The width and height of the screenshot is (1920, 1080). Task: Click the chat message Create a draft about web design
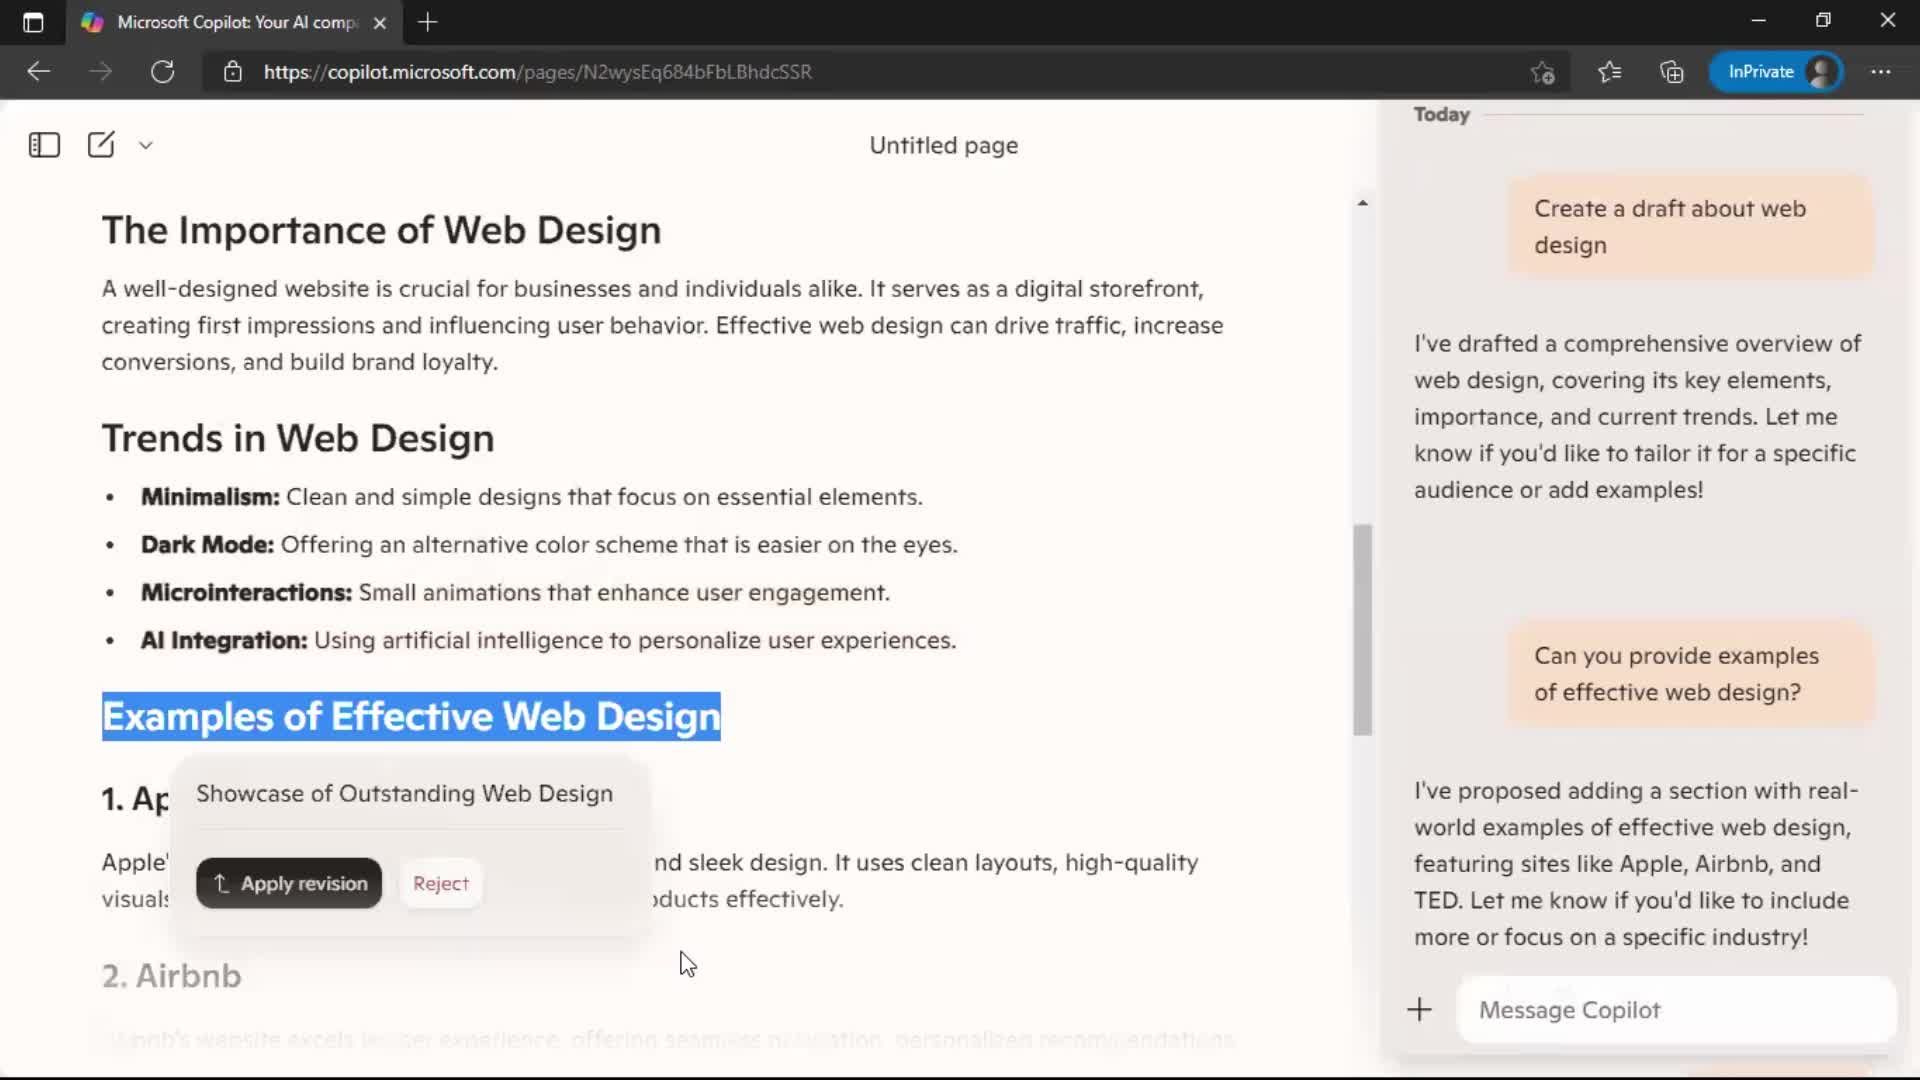pos(1690,227)
